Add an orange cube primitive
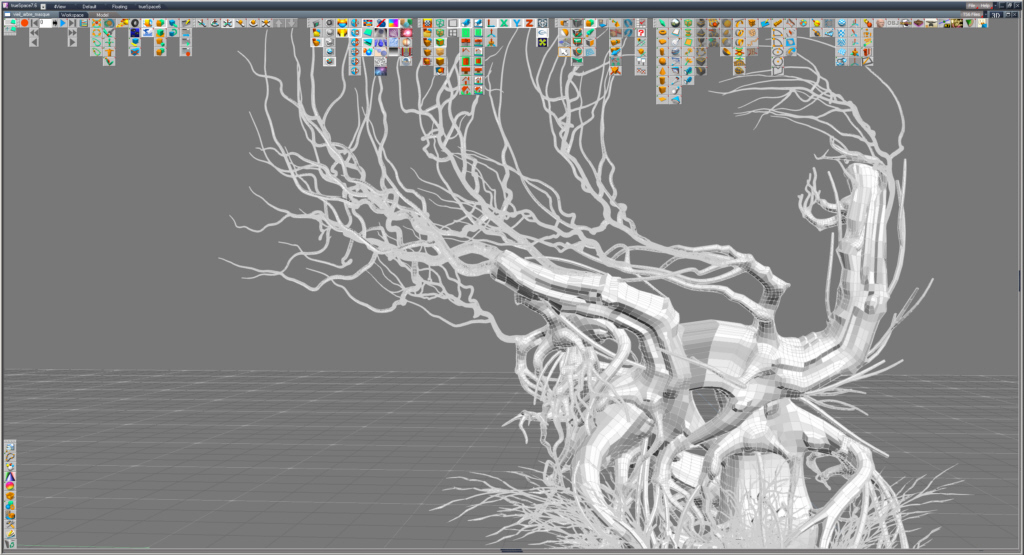Screen dimensions: 1024x555 pyautogui.click(x=662, y=89)
